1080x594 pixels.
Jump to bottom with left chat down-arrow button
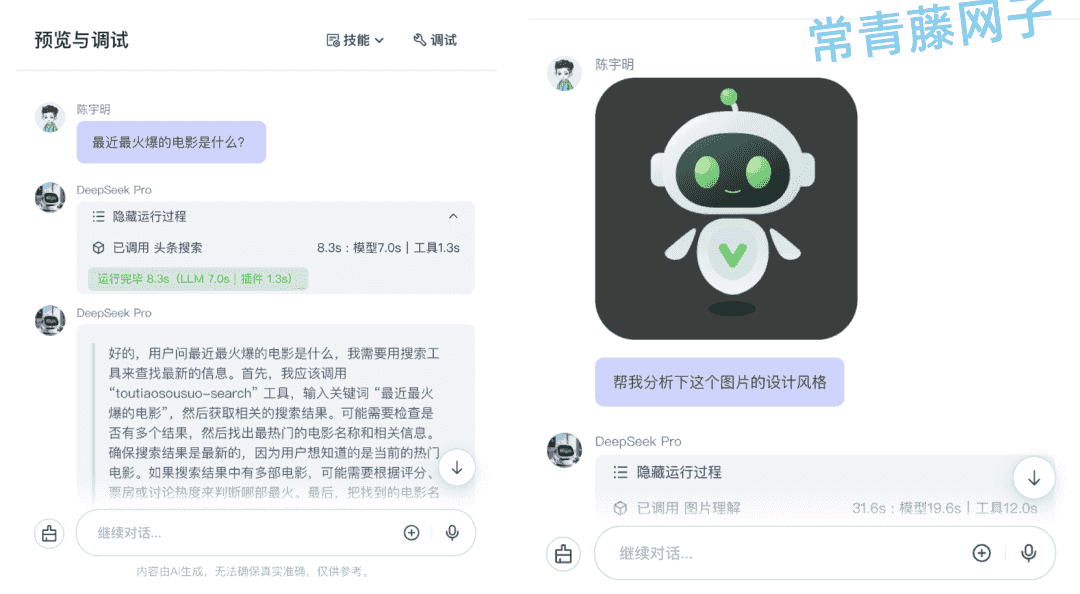pos(457,469)
